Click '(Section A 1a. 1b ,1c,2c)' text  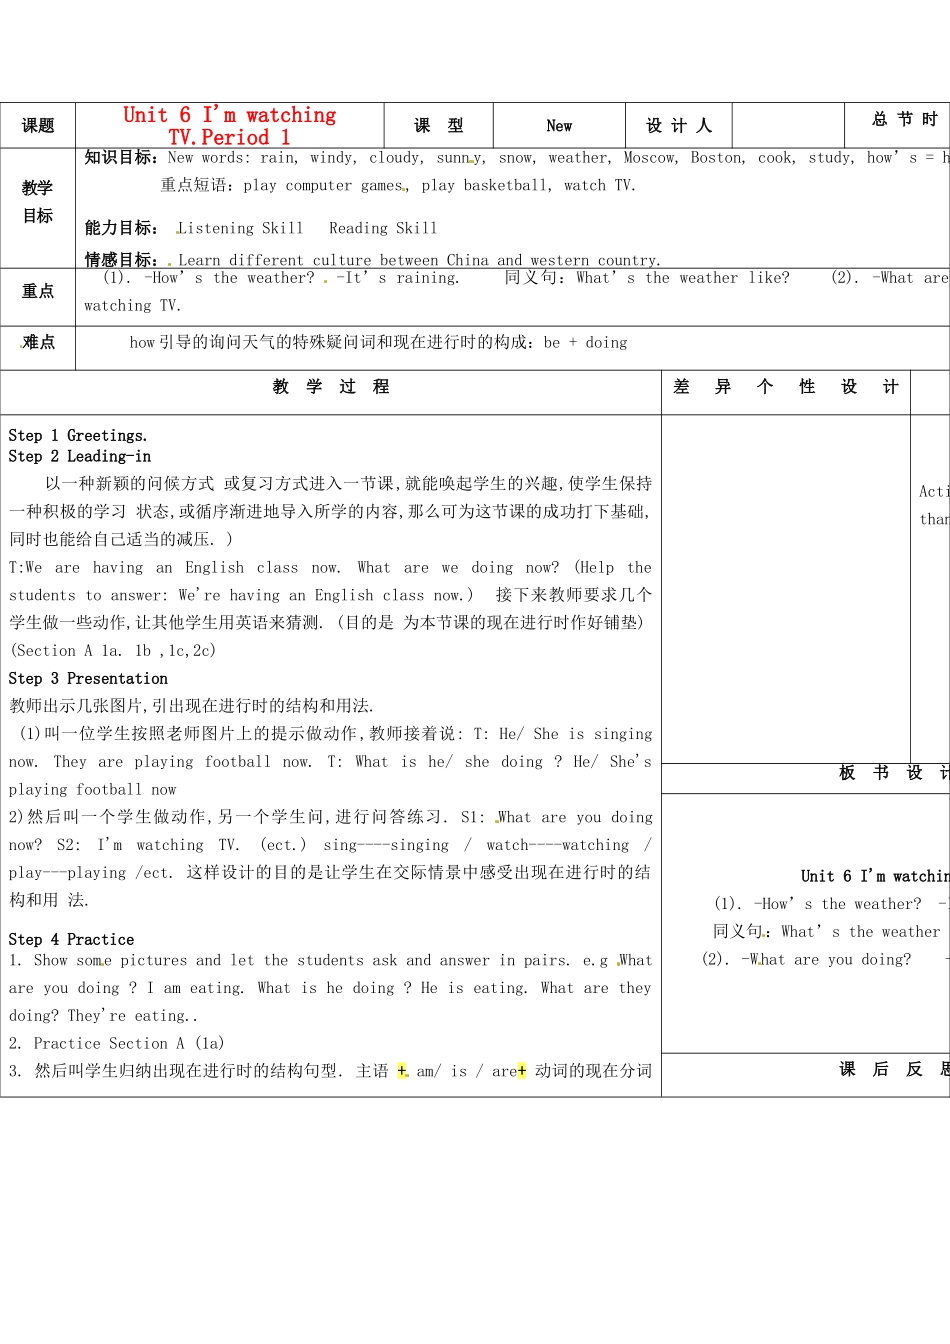pyautogui.click(x=112, y=651)
